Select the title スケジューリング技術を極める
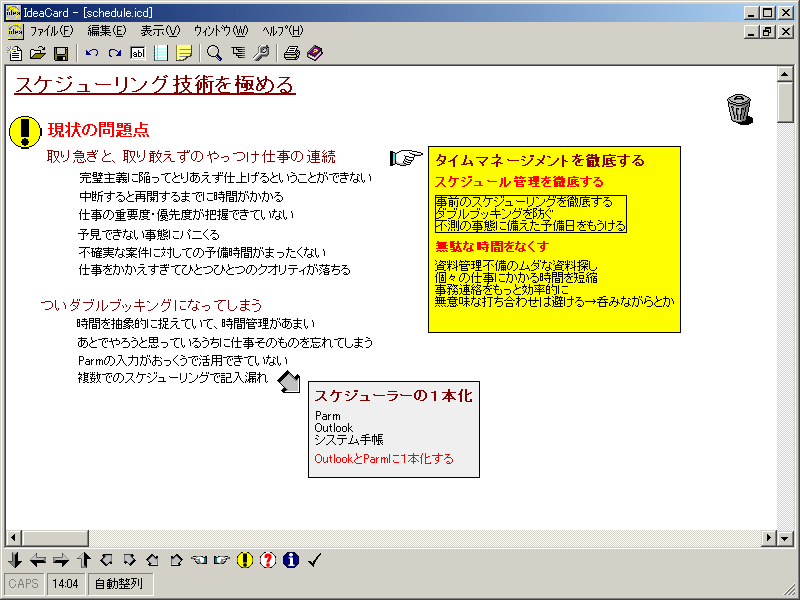This screenshot has width=800, height=600. click(155, 84)
